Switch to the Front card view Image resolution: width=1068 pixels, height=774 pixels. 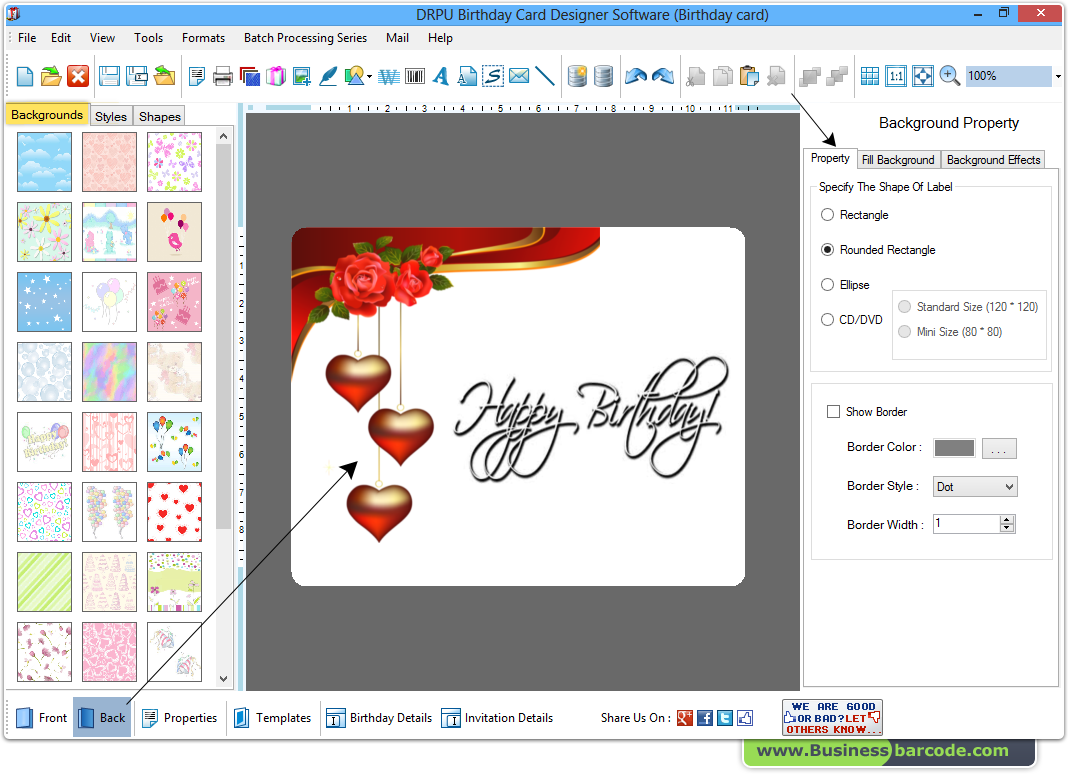pos(40,717)
